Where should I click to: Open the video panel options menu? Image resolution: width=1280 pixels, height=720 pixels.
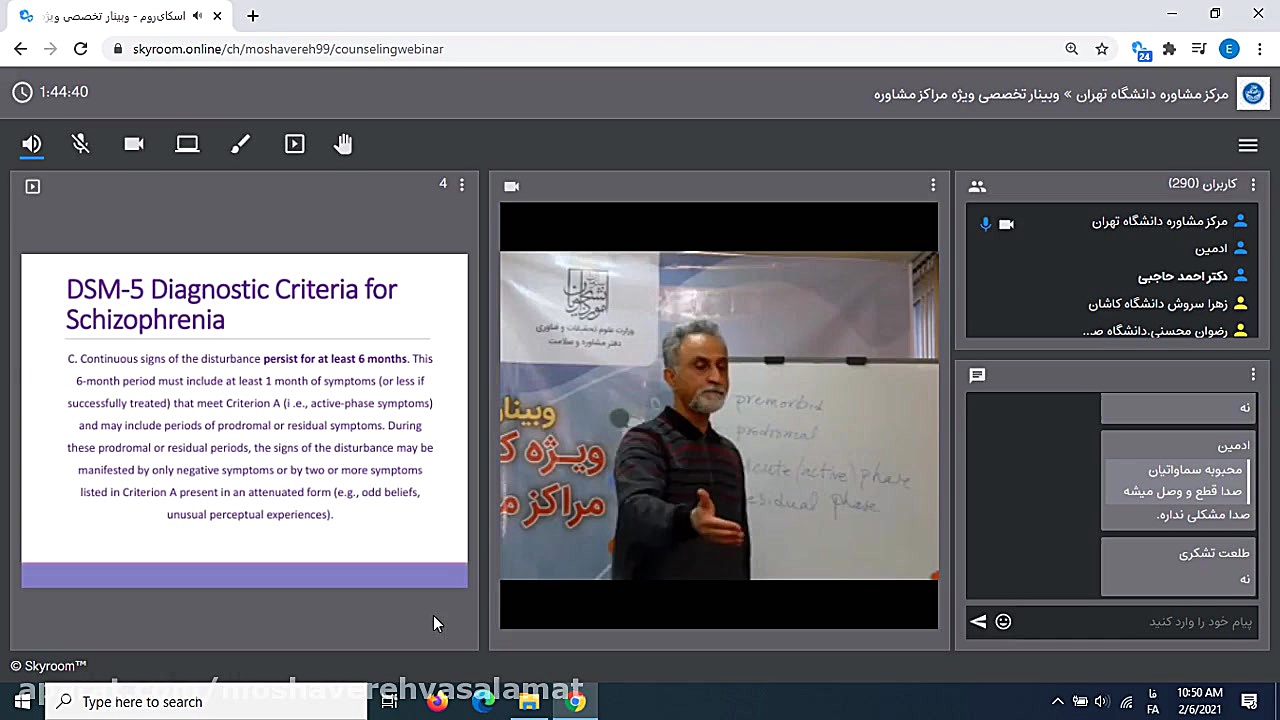933,185
